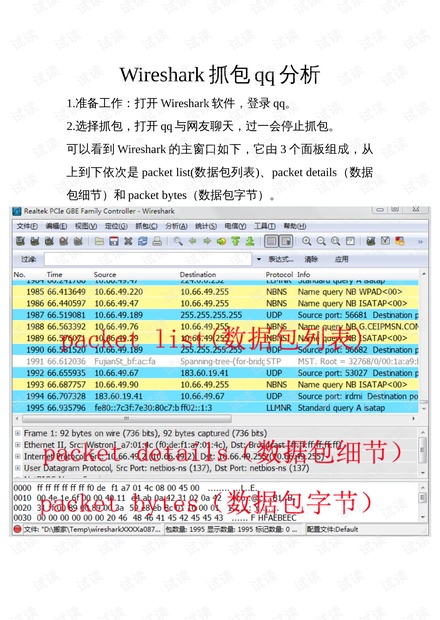Select packet 1994 from 183.60.19.41
Screen dimensions: 440x620
click(x=215, y=396)
